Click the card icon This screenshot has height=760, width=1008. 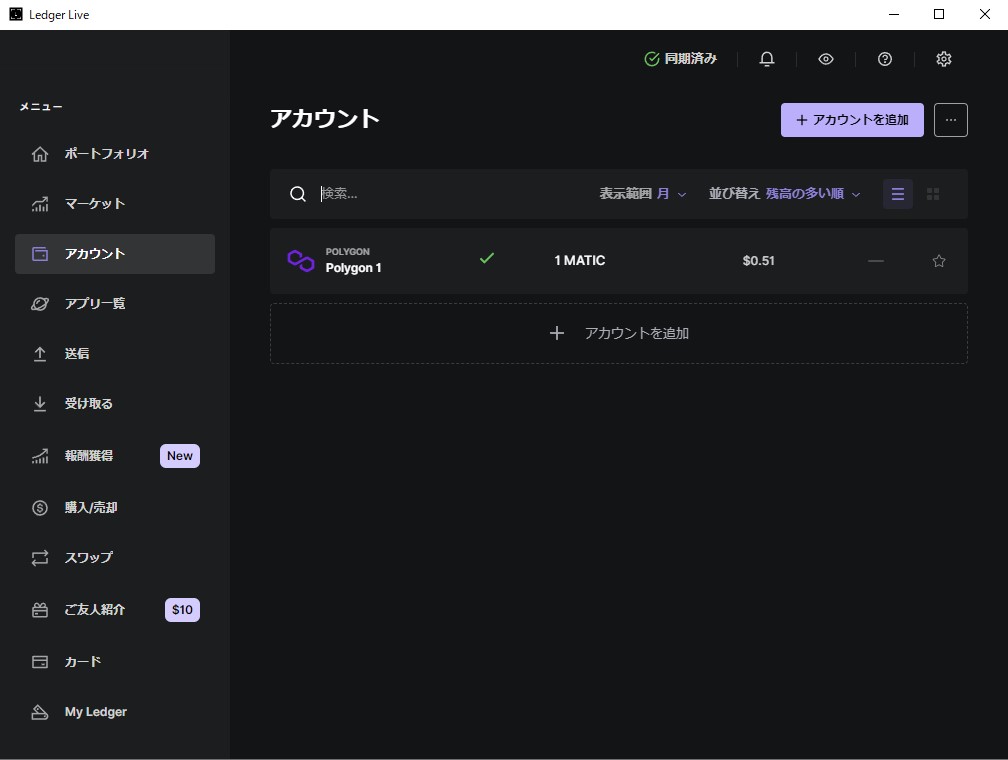(x=40, y=662)
